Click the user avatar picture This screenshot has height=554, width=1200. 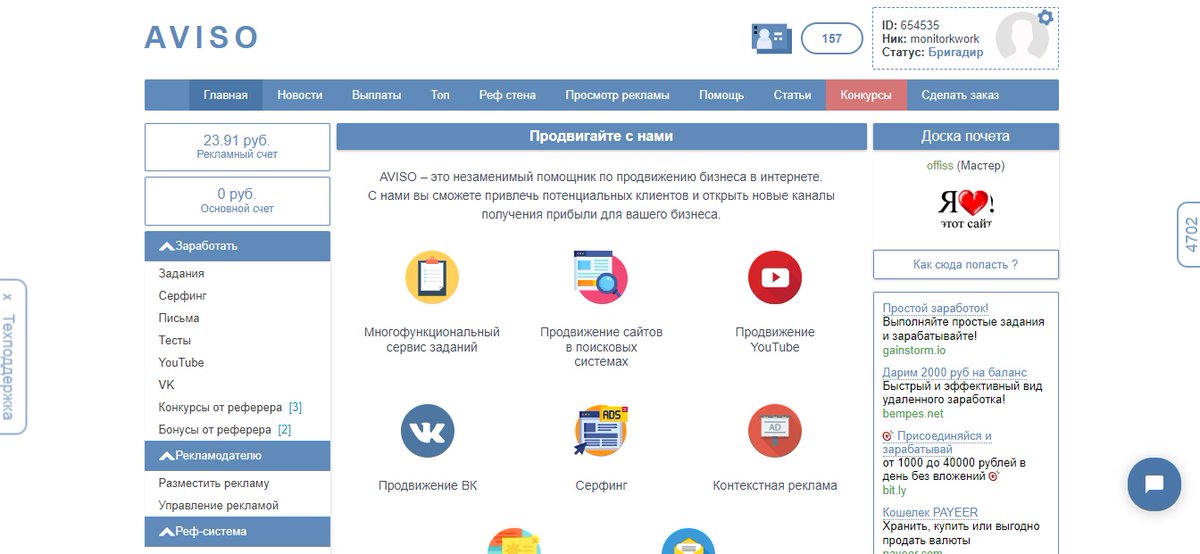pos(1022,38)
